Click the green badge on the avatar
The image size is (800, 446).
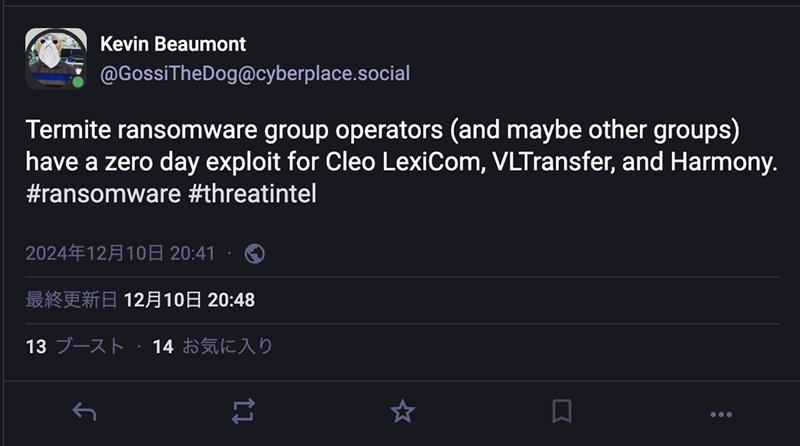(78, 81)
